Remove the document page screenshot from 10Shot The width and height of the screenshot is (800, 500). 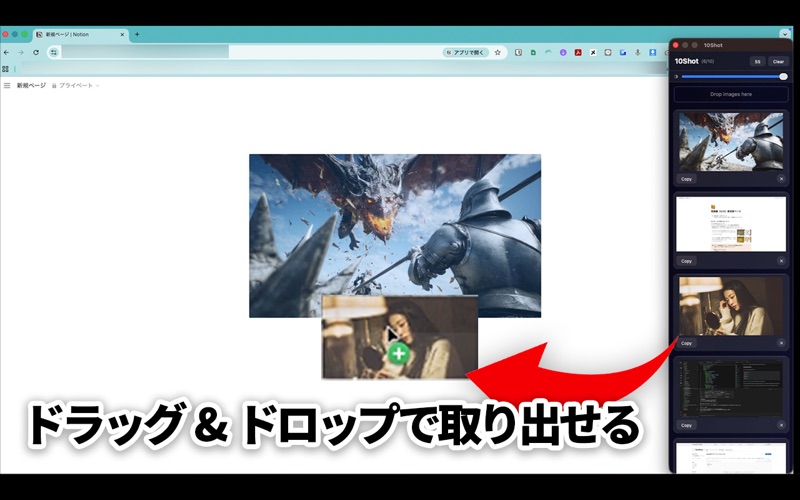781,261
